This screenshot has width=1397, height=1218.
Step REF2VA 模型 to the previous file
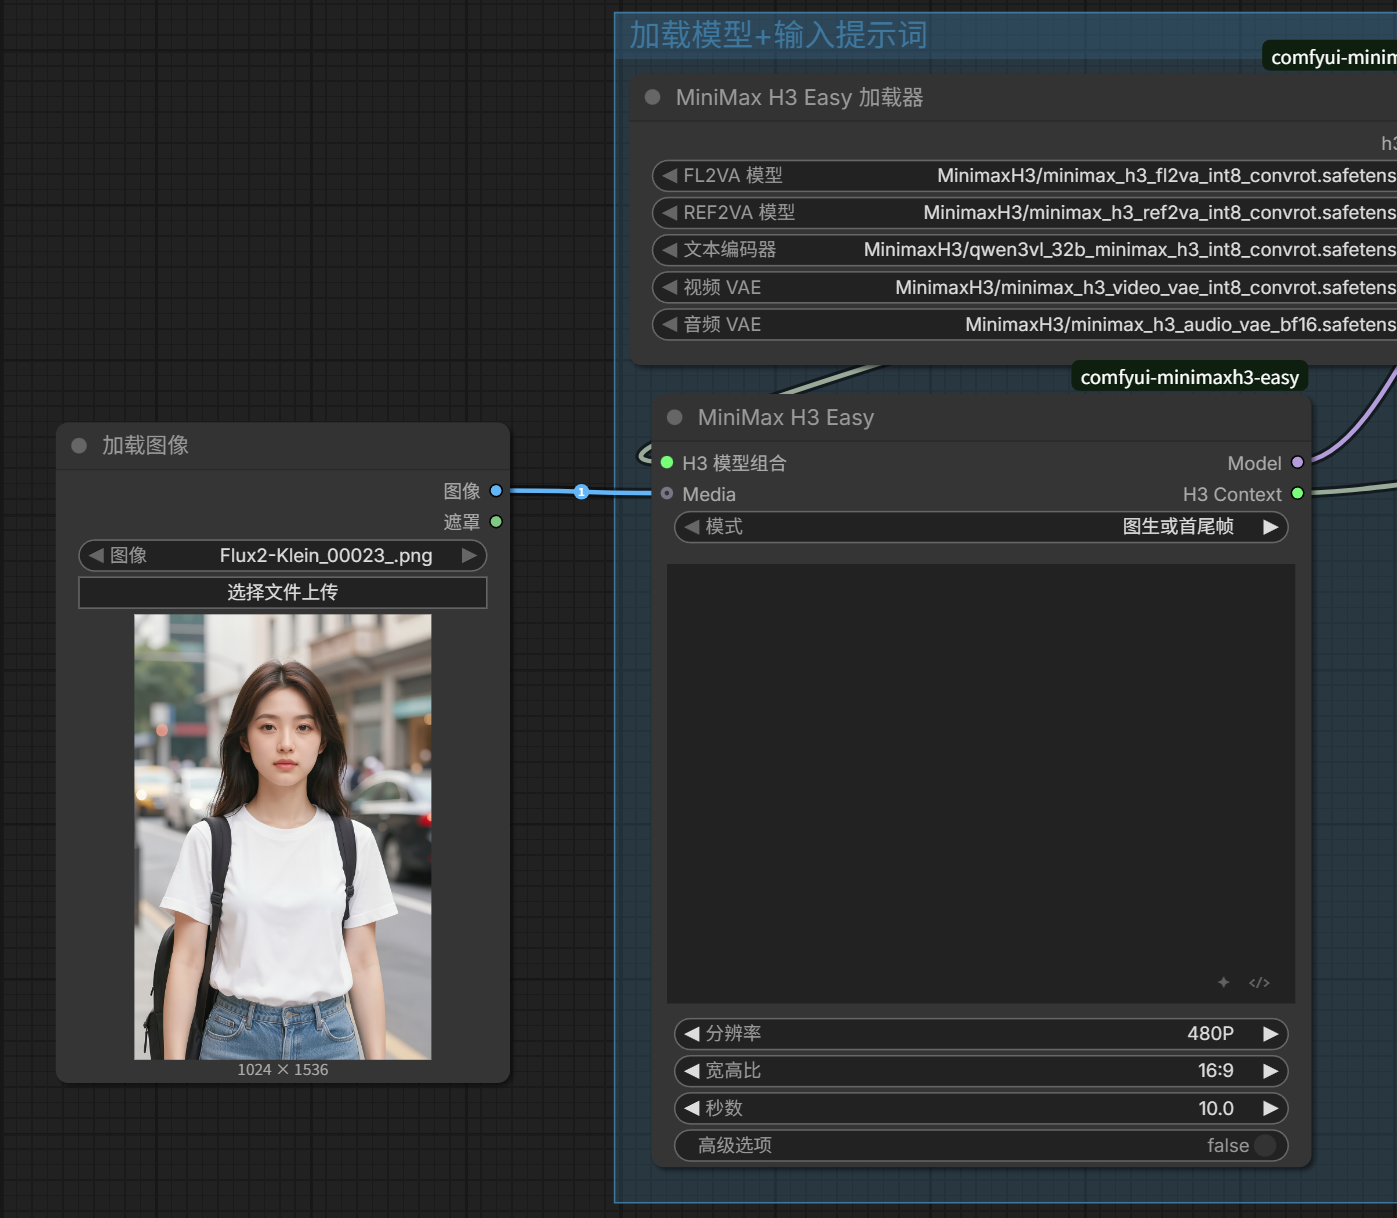[670, 212]
